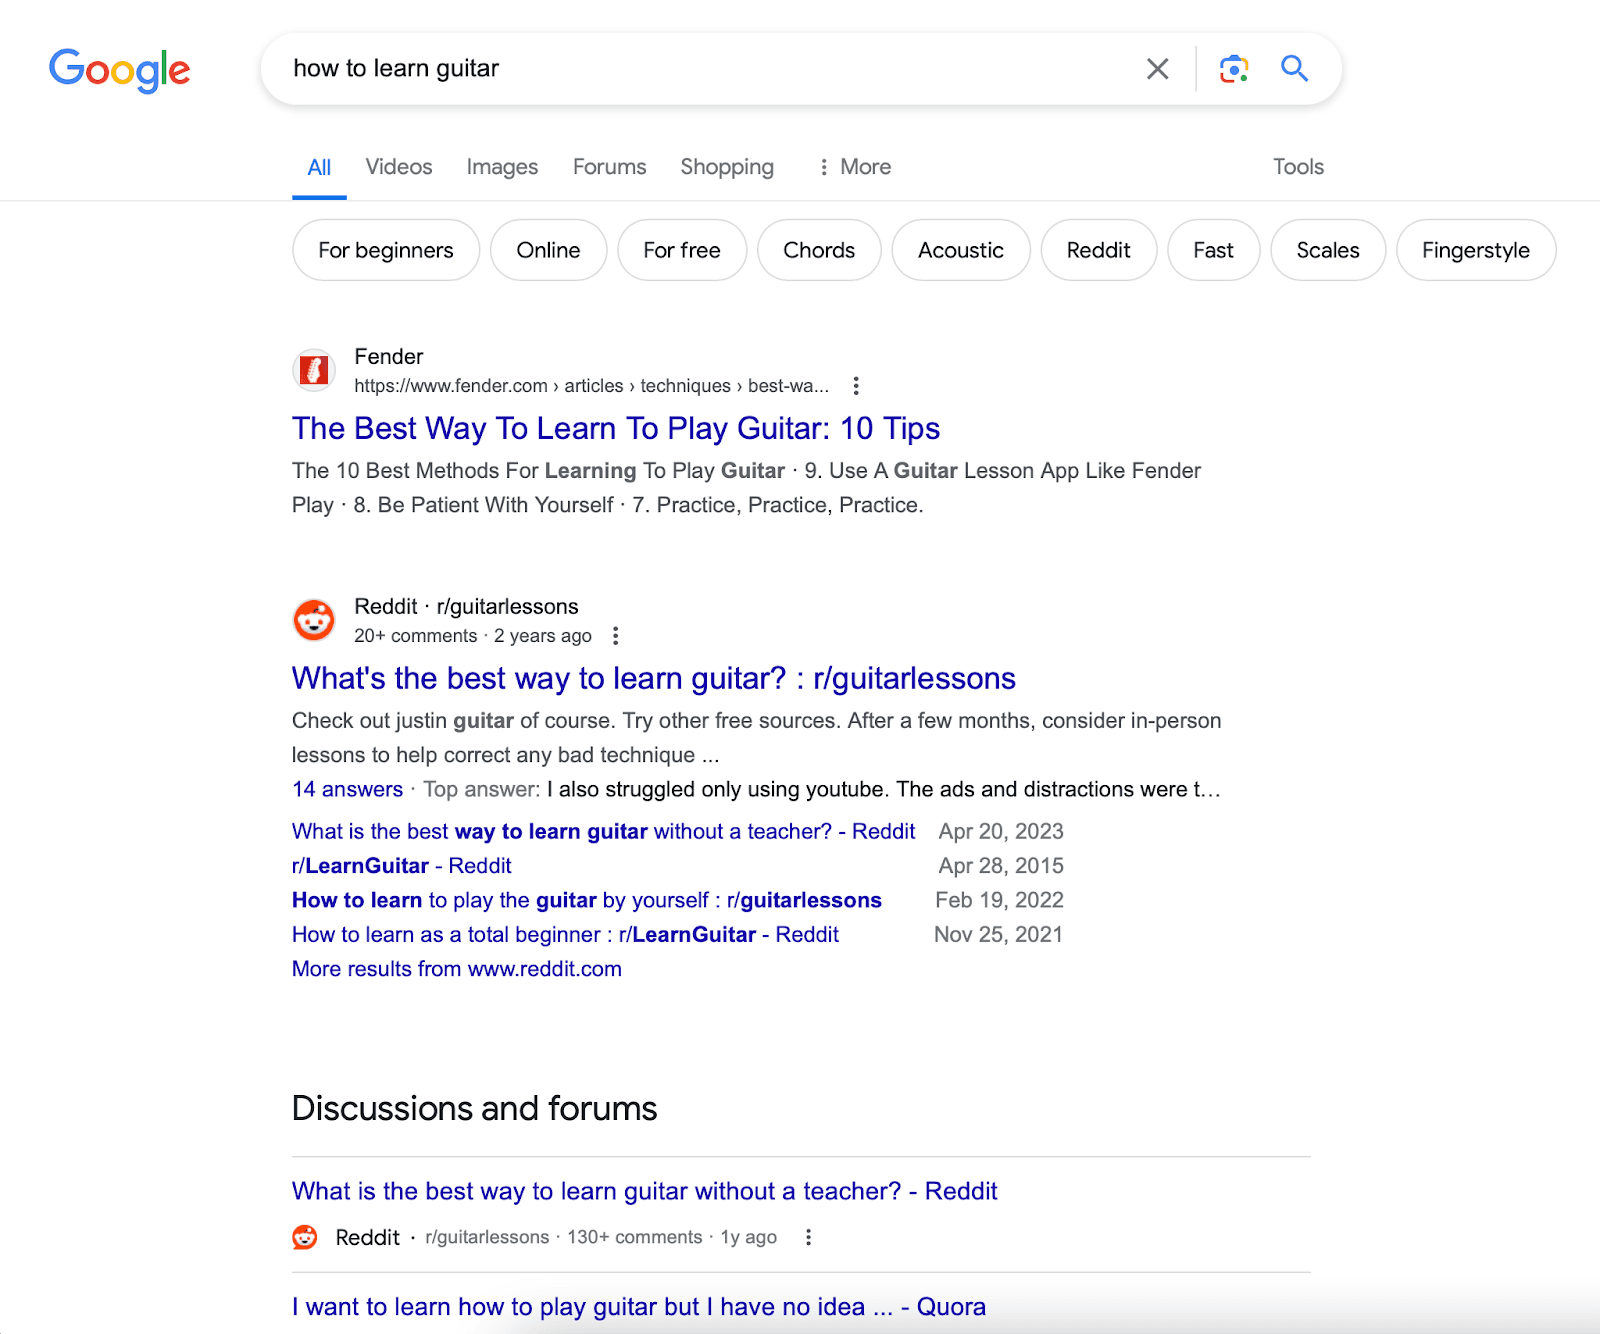Screen dimensions: 1600x1334
Task: Select the Chords filter chip
Action: click(819, 250)
